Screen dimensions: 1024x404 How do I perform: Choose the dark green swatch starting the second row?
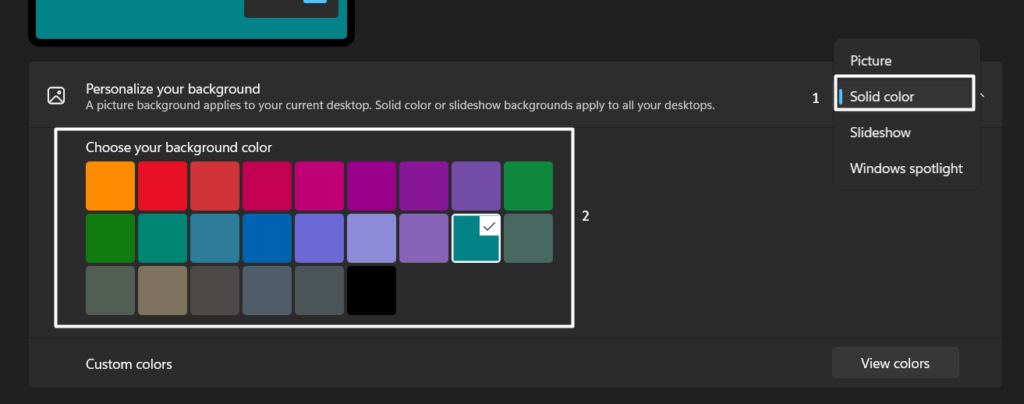click(110, 238)
